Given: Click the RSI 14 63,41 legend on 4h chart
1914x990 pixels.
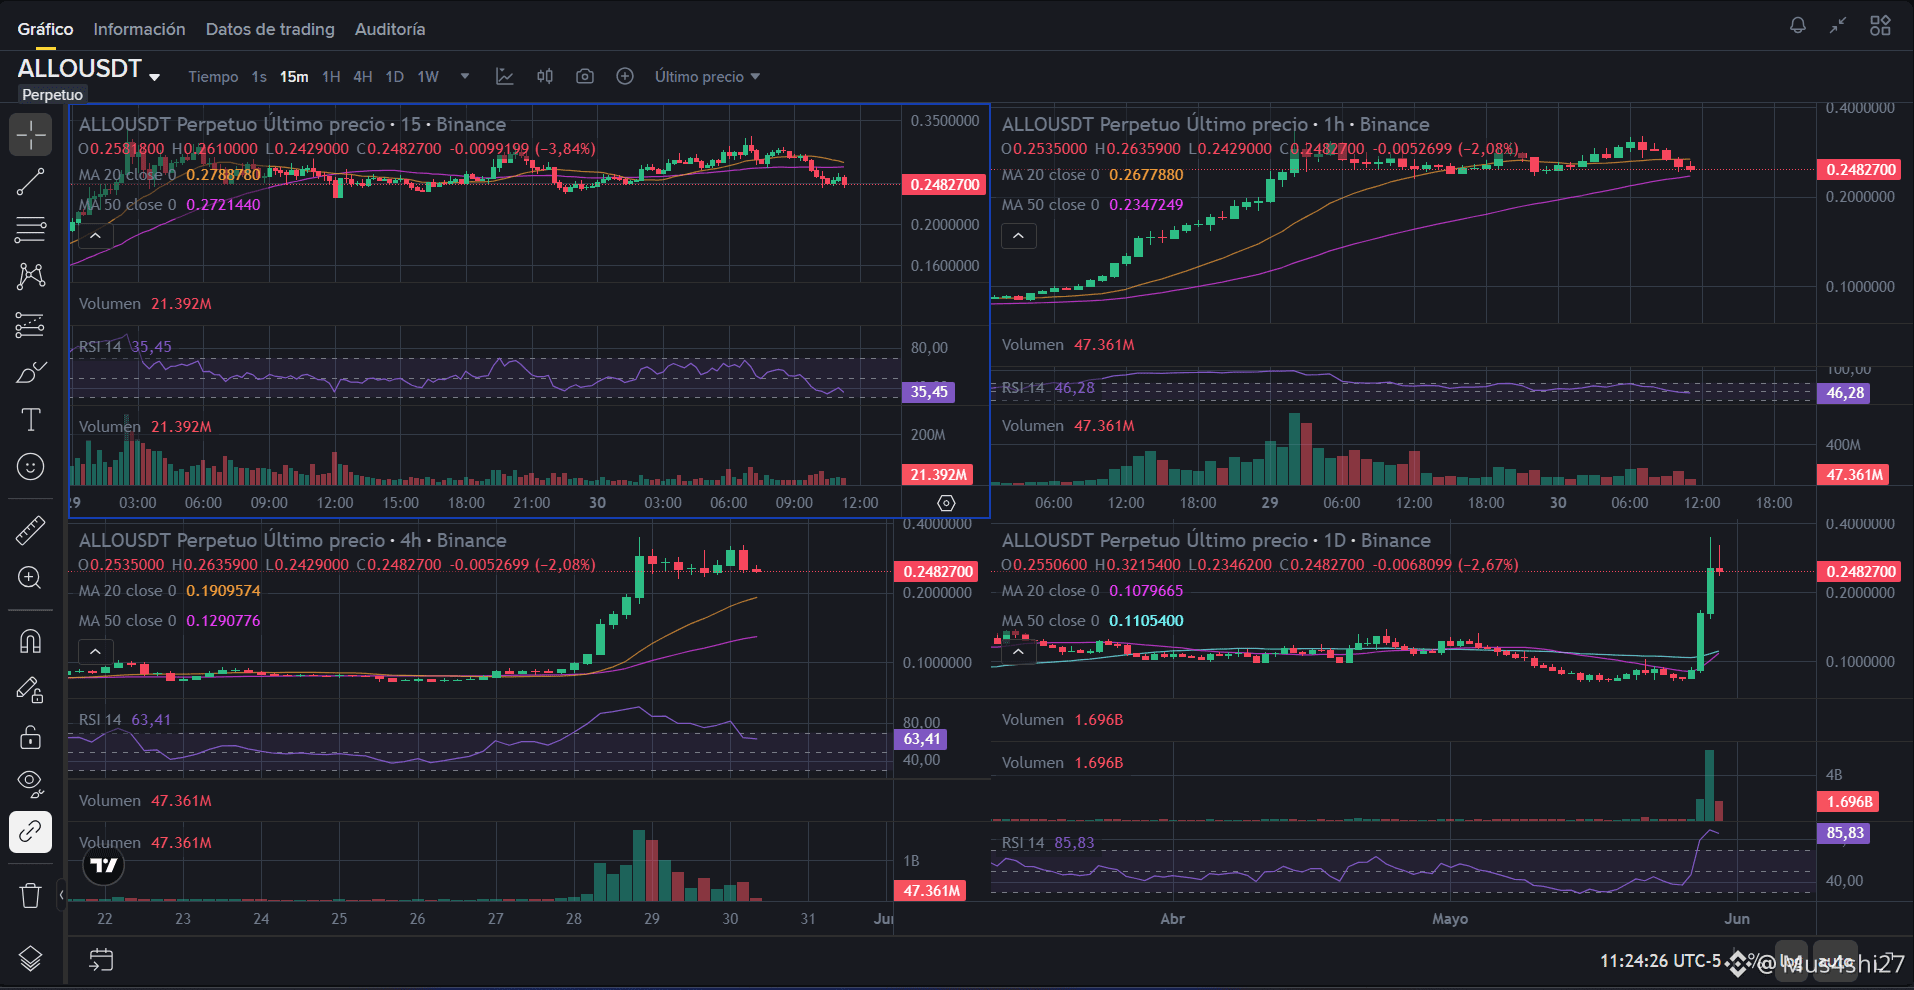Looking at the screenshot, I should pos(125,720).
